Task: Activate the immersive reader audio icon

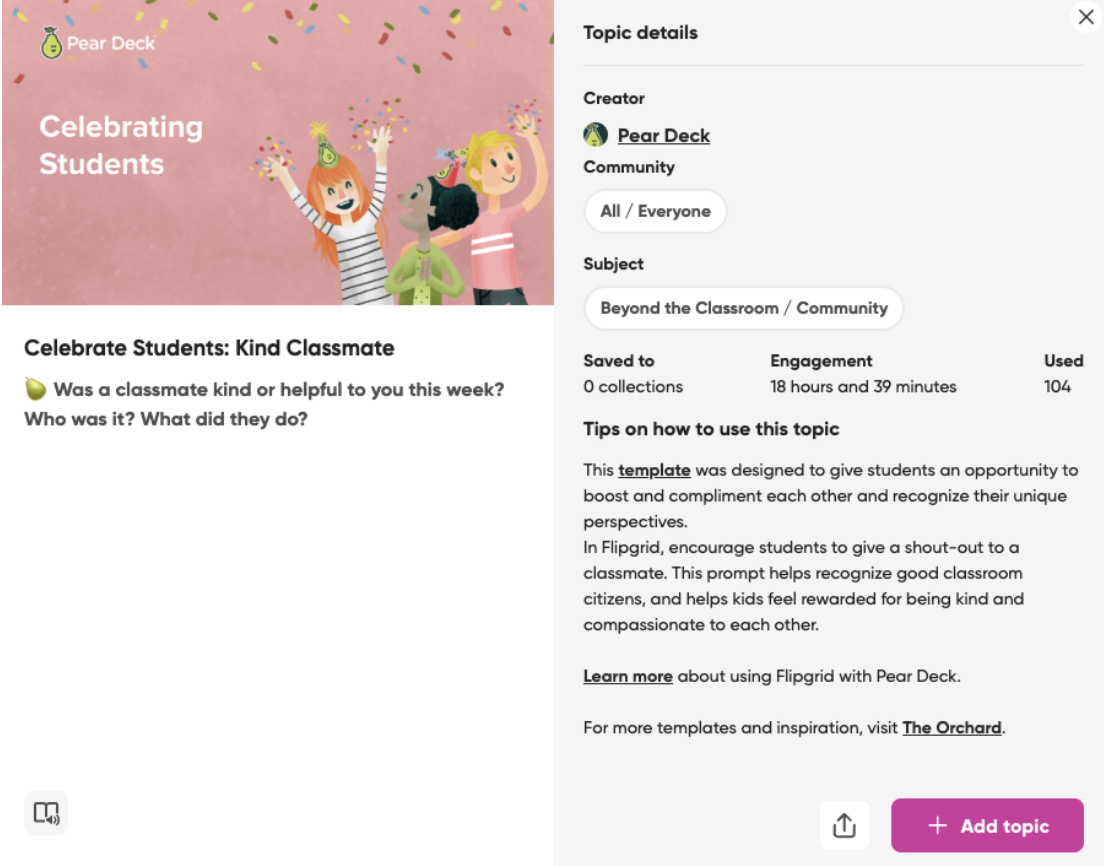Action: (45, 813)
